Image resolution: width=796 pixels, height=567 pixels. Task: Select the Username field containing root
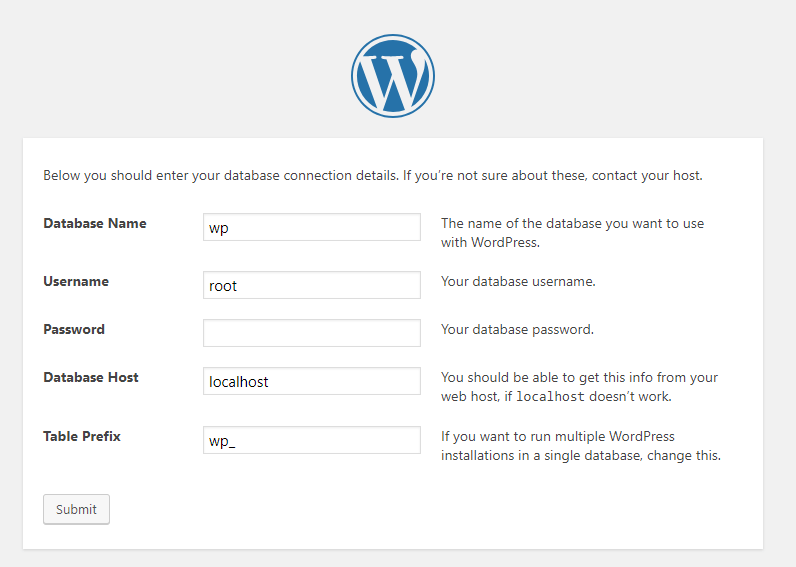(x=312, y=285)
